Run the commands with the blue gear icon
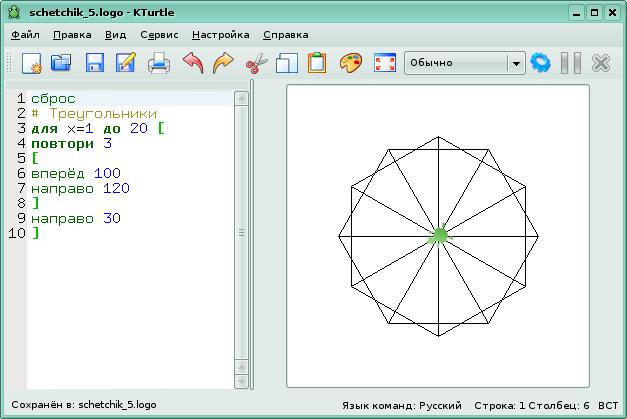 click(541, 63)
